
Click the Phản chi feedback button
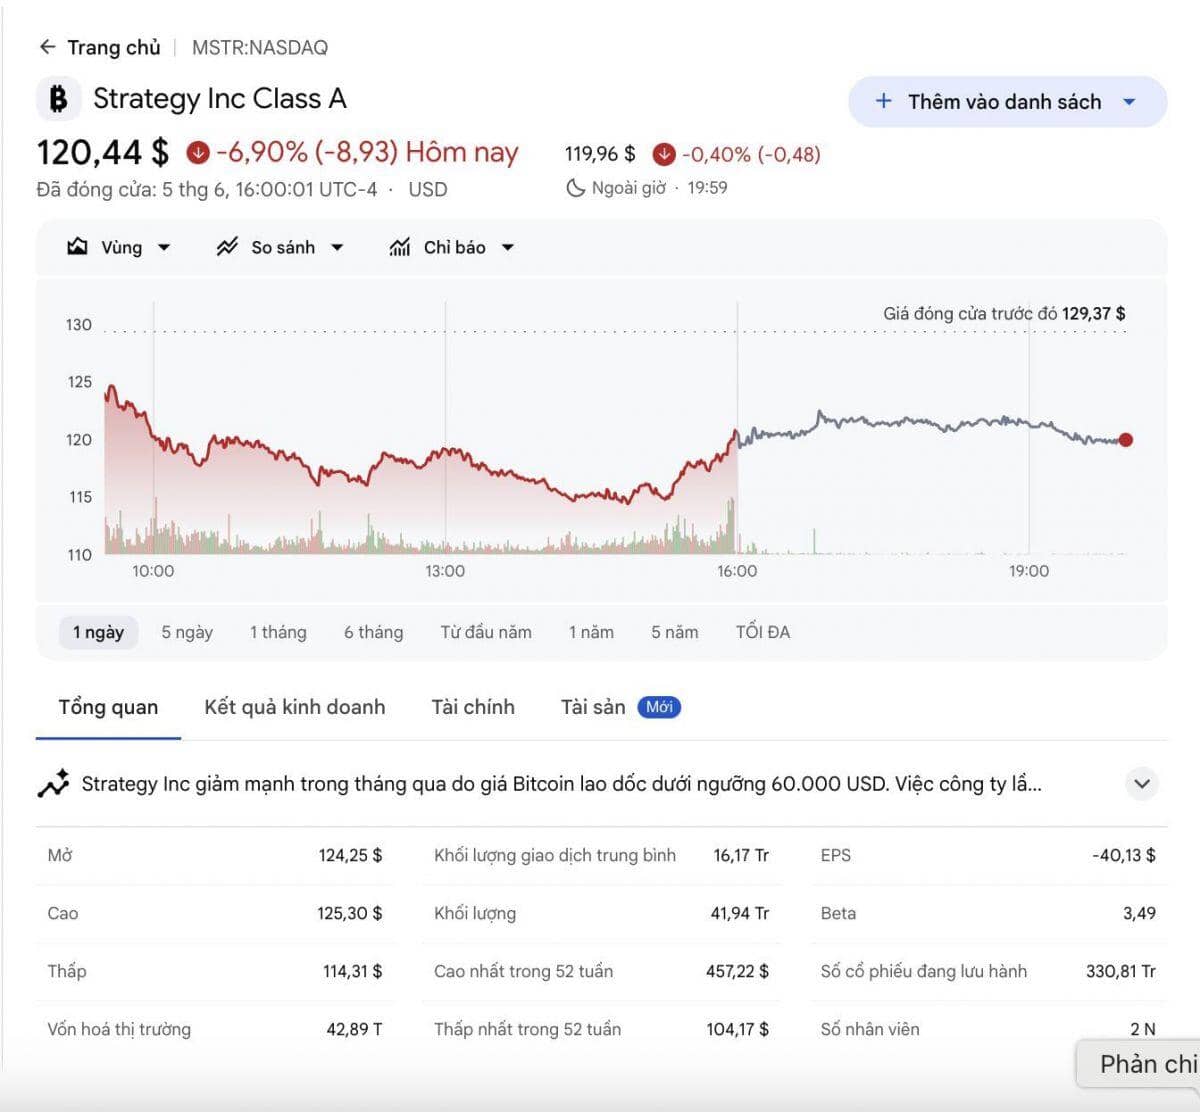[x=1139, y=1064]
